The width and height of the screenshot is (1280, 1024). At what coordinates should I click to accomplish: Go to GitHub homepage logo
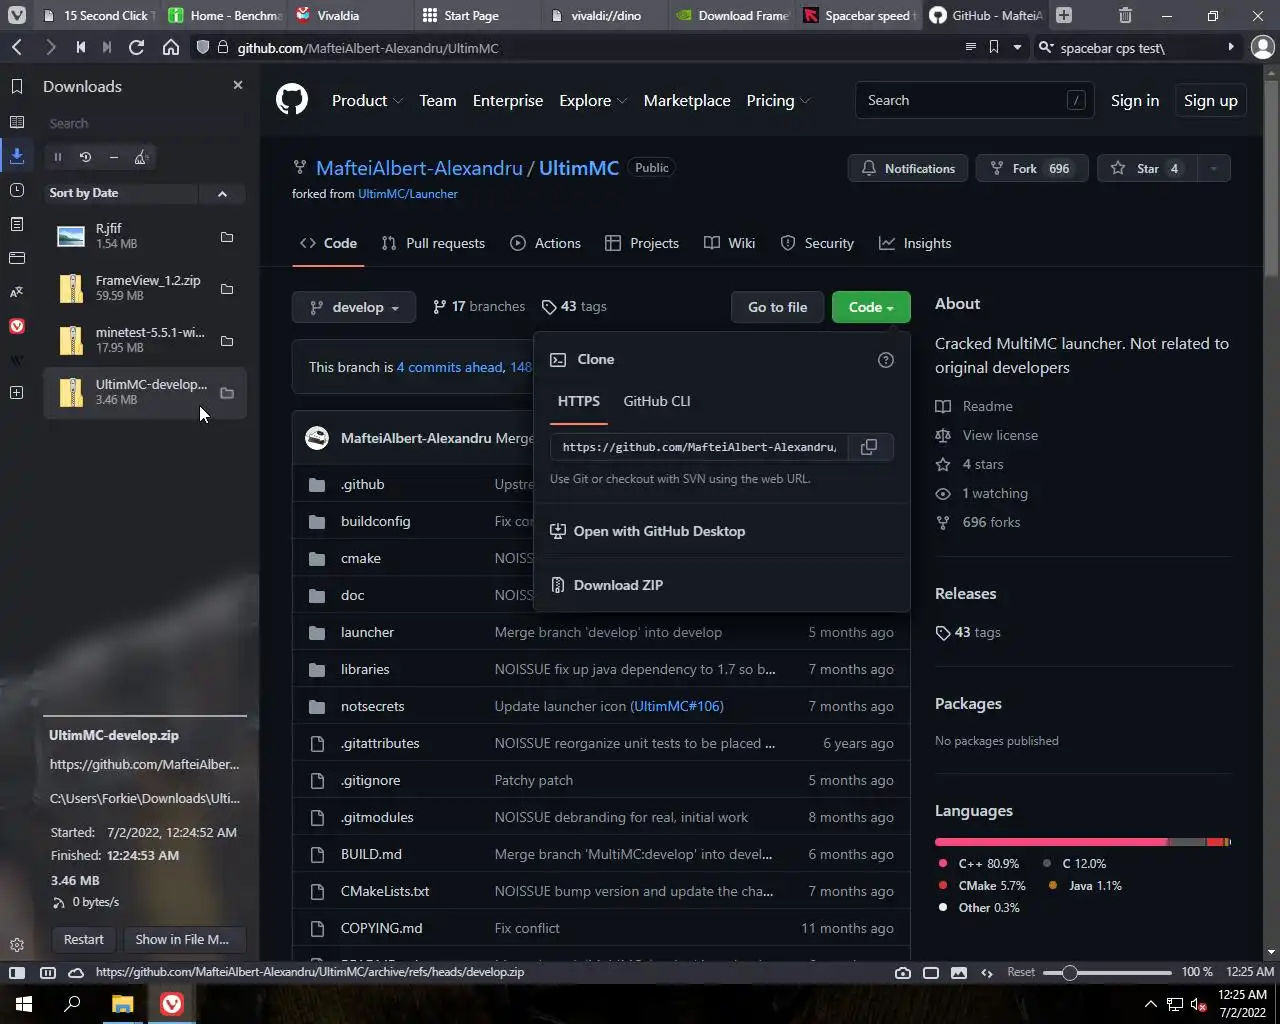tap(292, 100)
